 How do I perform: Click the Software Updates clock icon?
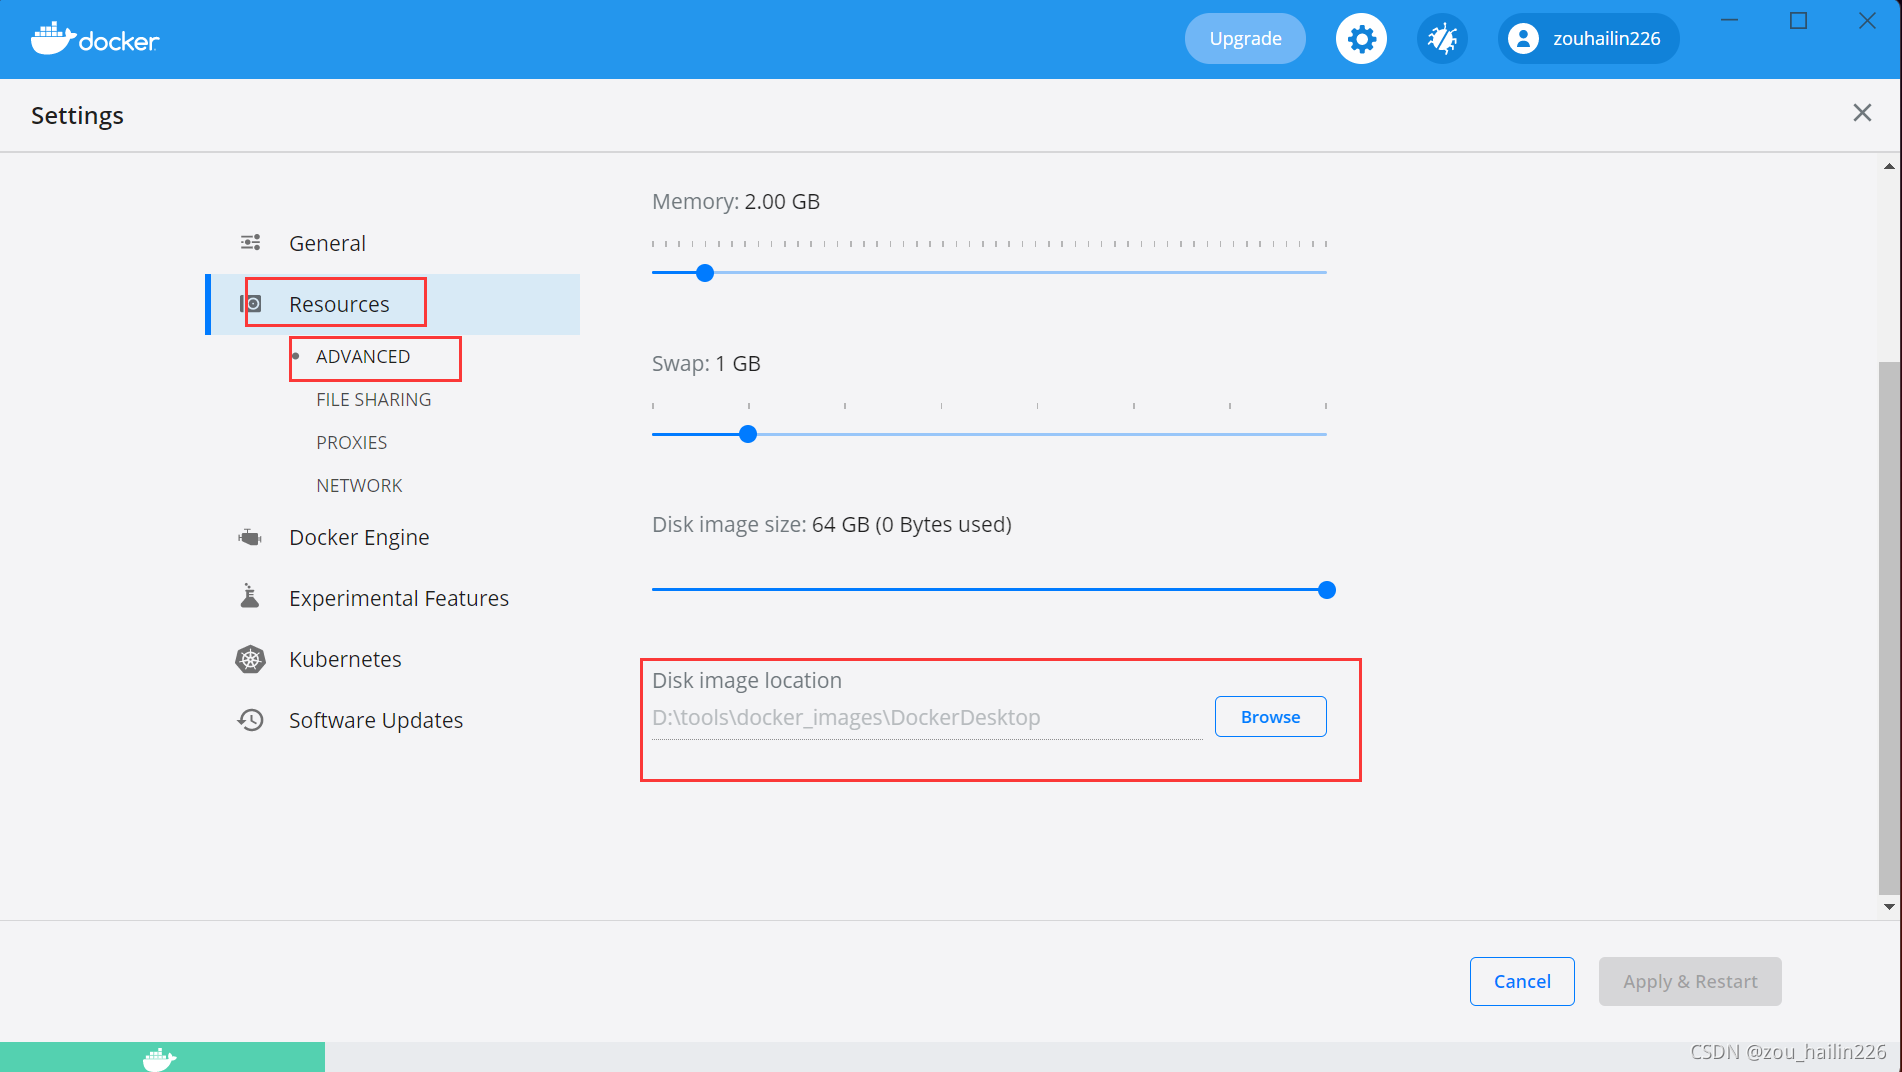250,720
